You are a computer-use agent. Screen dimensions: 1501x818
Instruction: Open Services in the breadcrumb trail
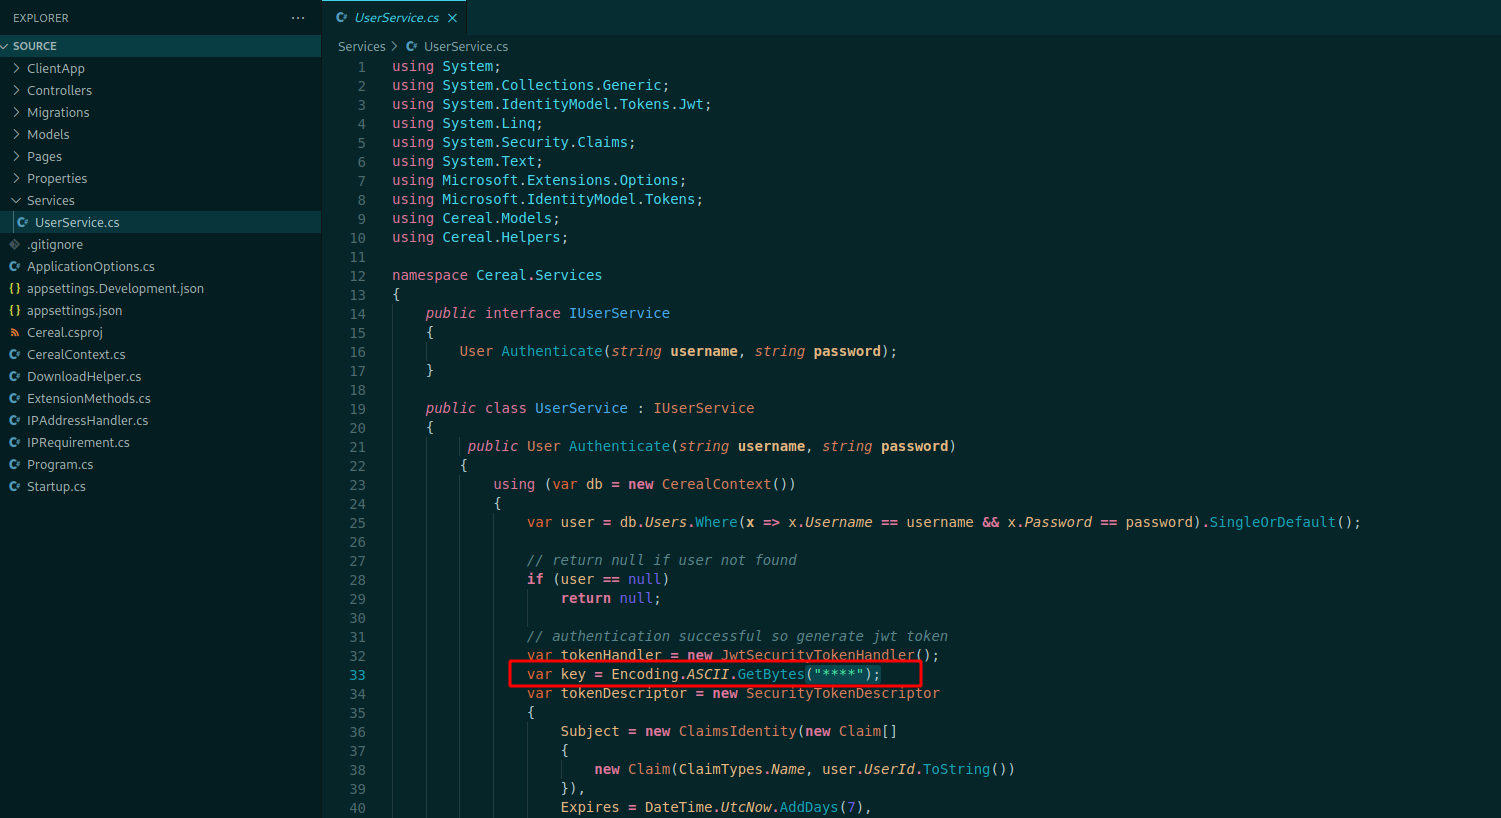pos(362,46)
